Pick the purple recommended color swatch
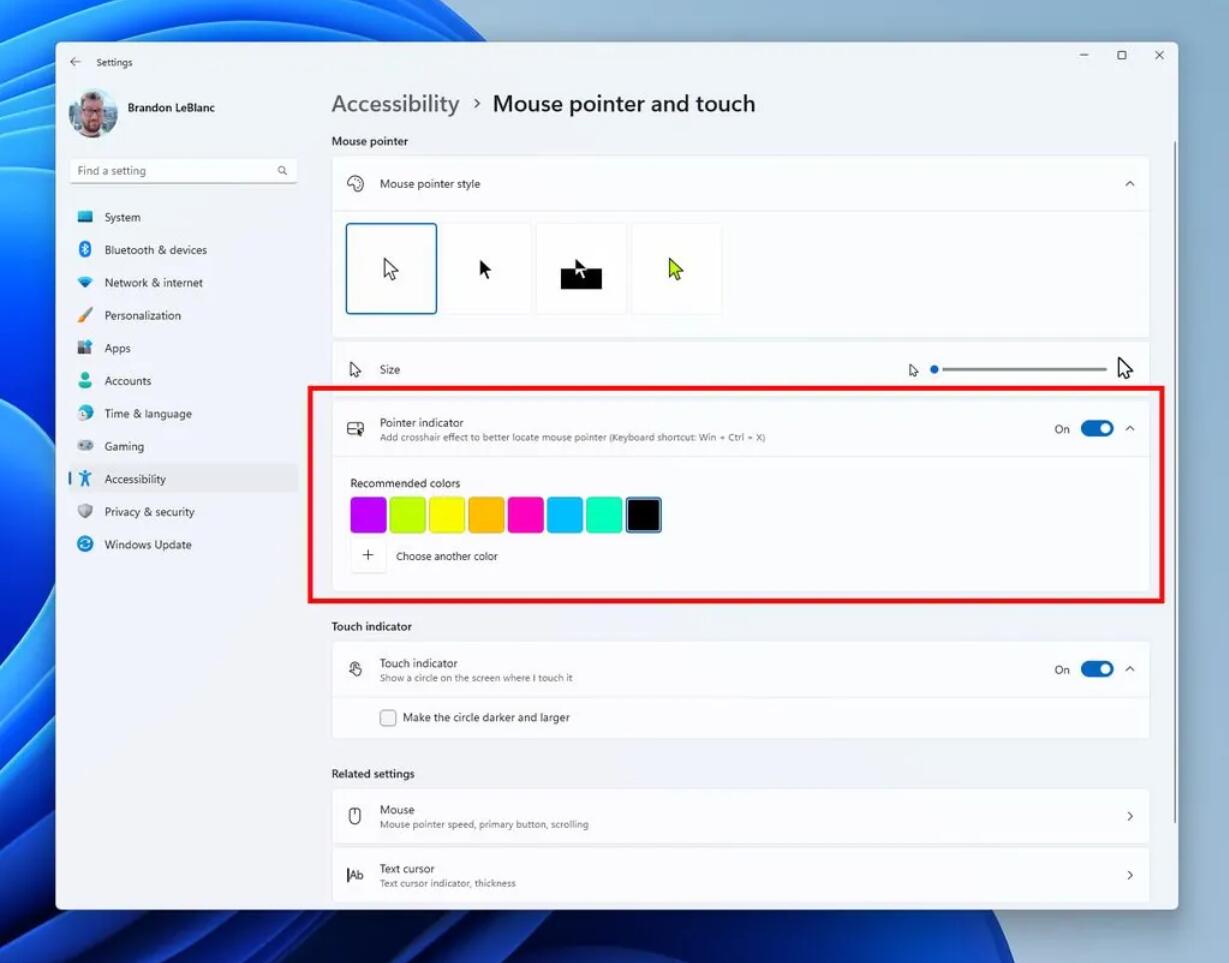The image size is (1229, 963). [368, 515]
